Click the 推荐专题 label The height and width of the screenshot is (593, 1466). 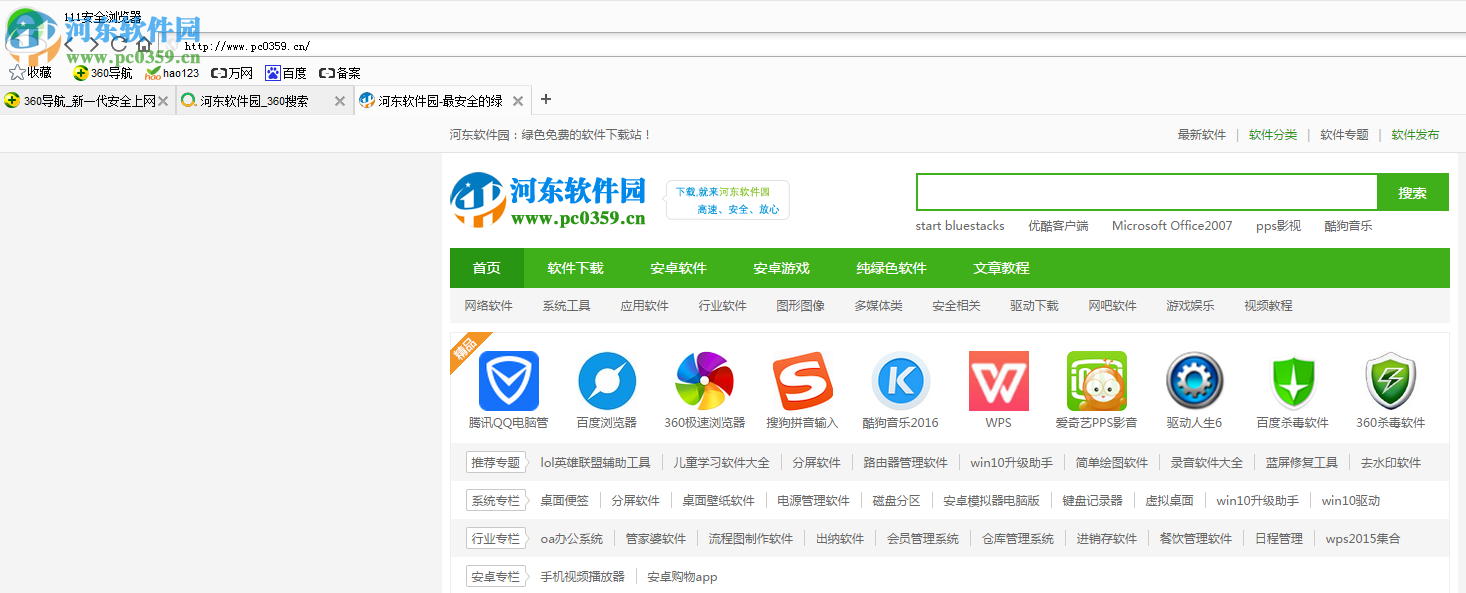point(496,463)
